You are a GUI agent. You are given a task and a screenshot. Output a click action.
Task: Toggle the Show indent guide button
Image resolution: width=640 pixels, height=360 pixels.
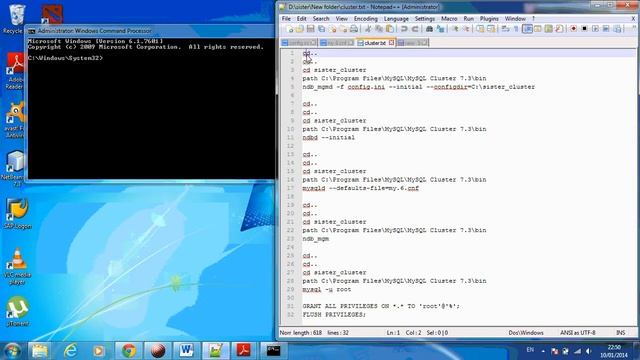click(x=527, y=29)
